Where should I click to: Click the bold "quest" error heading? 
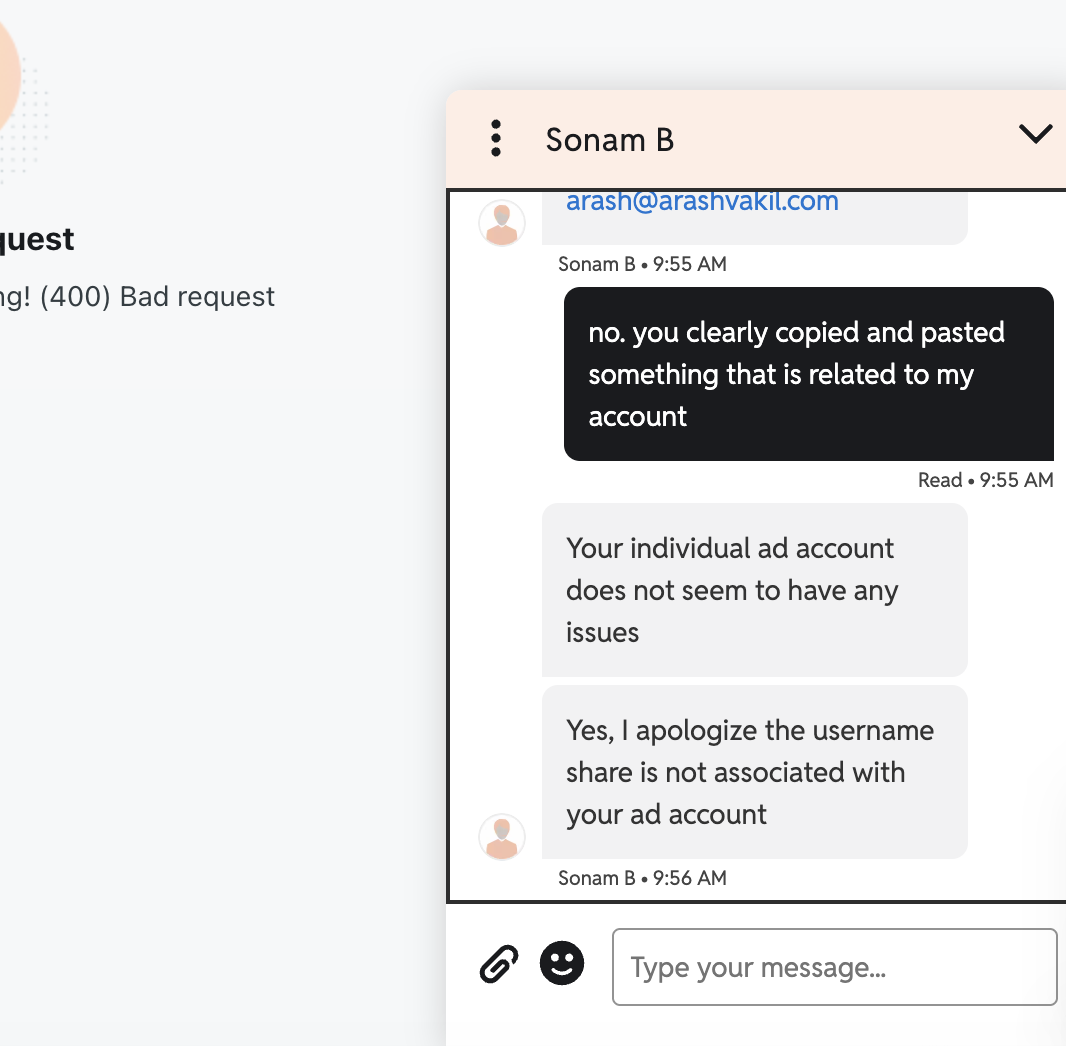pyautogui.click(x=36, y=240)
